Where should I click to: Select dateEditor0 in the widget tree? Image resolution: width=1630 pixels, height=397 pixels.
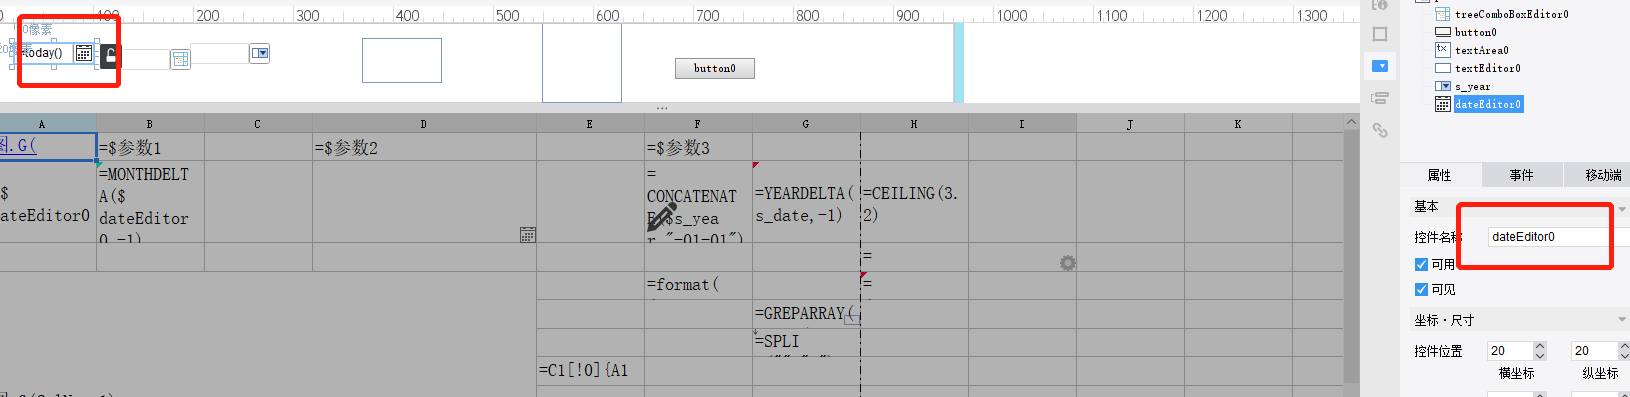click(x=1488, y=104)
